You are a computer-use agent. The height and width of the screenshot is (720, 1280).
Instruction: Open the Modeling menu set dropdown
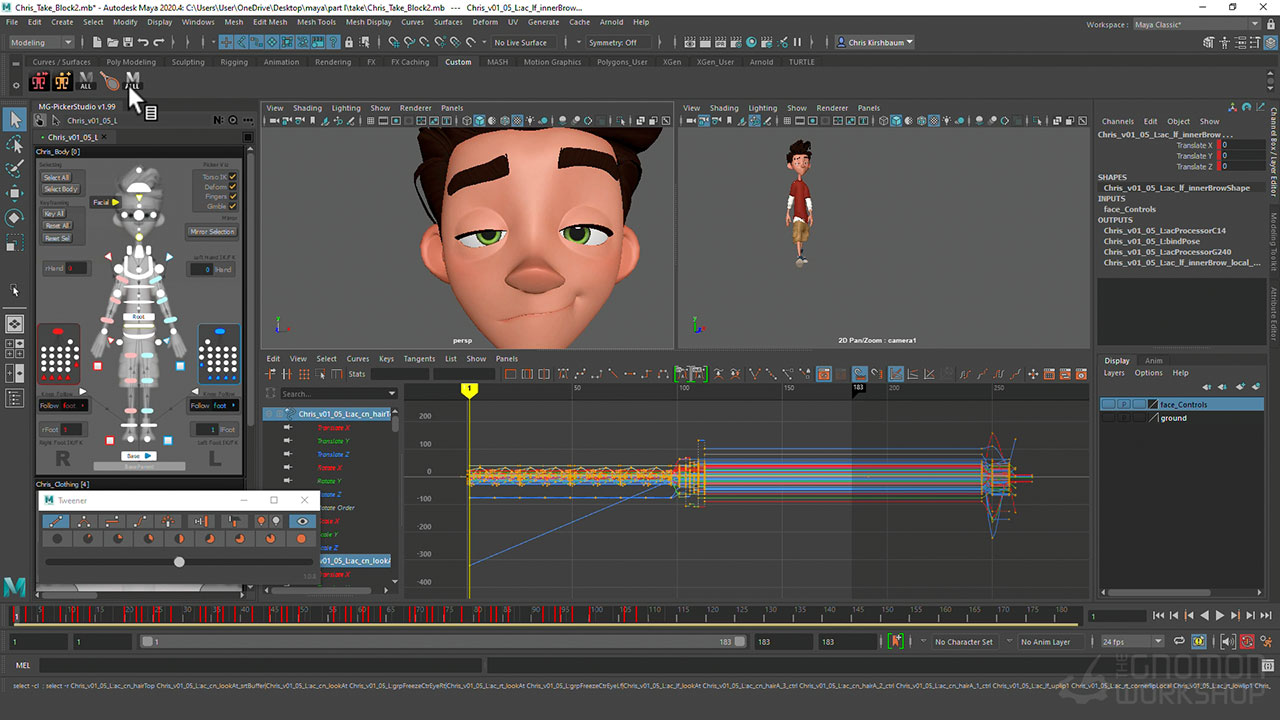coord(41,43)
